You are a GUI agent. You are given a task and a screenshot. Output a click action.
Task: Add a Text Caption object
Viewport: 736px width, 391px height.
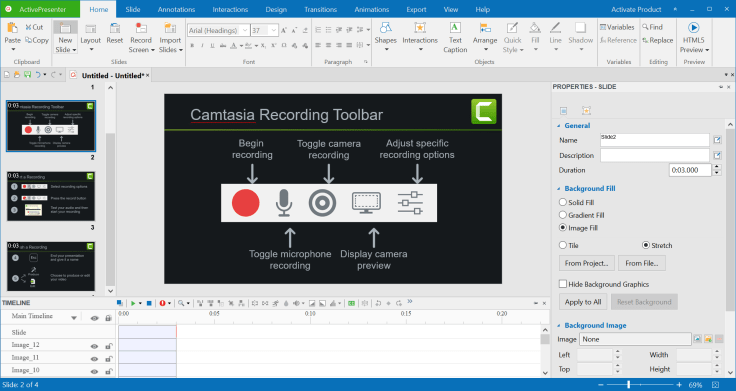[x=455, y=37]
